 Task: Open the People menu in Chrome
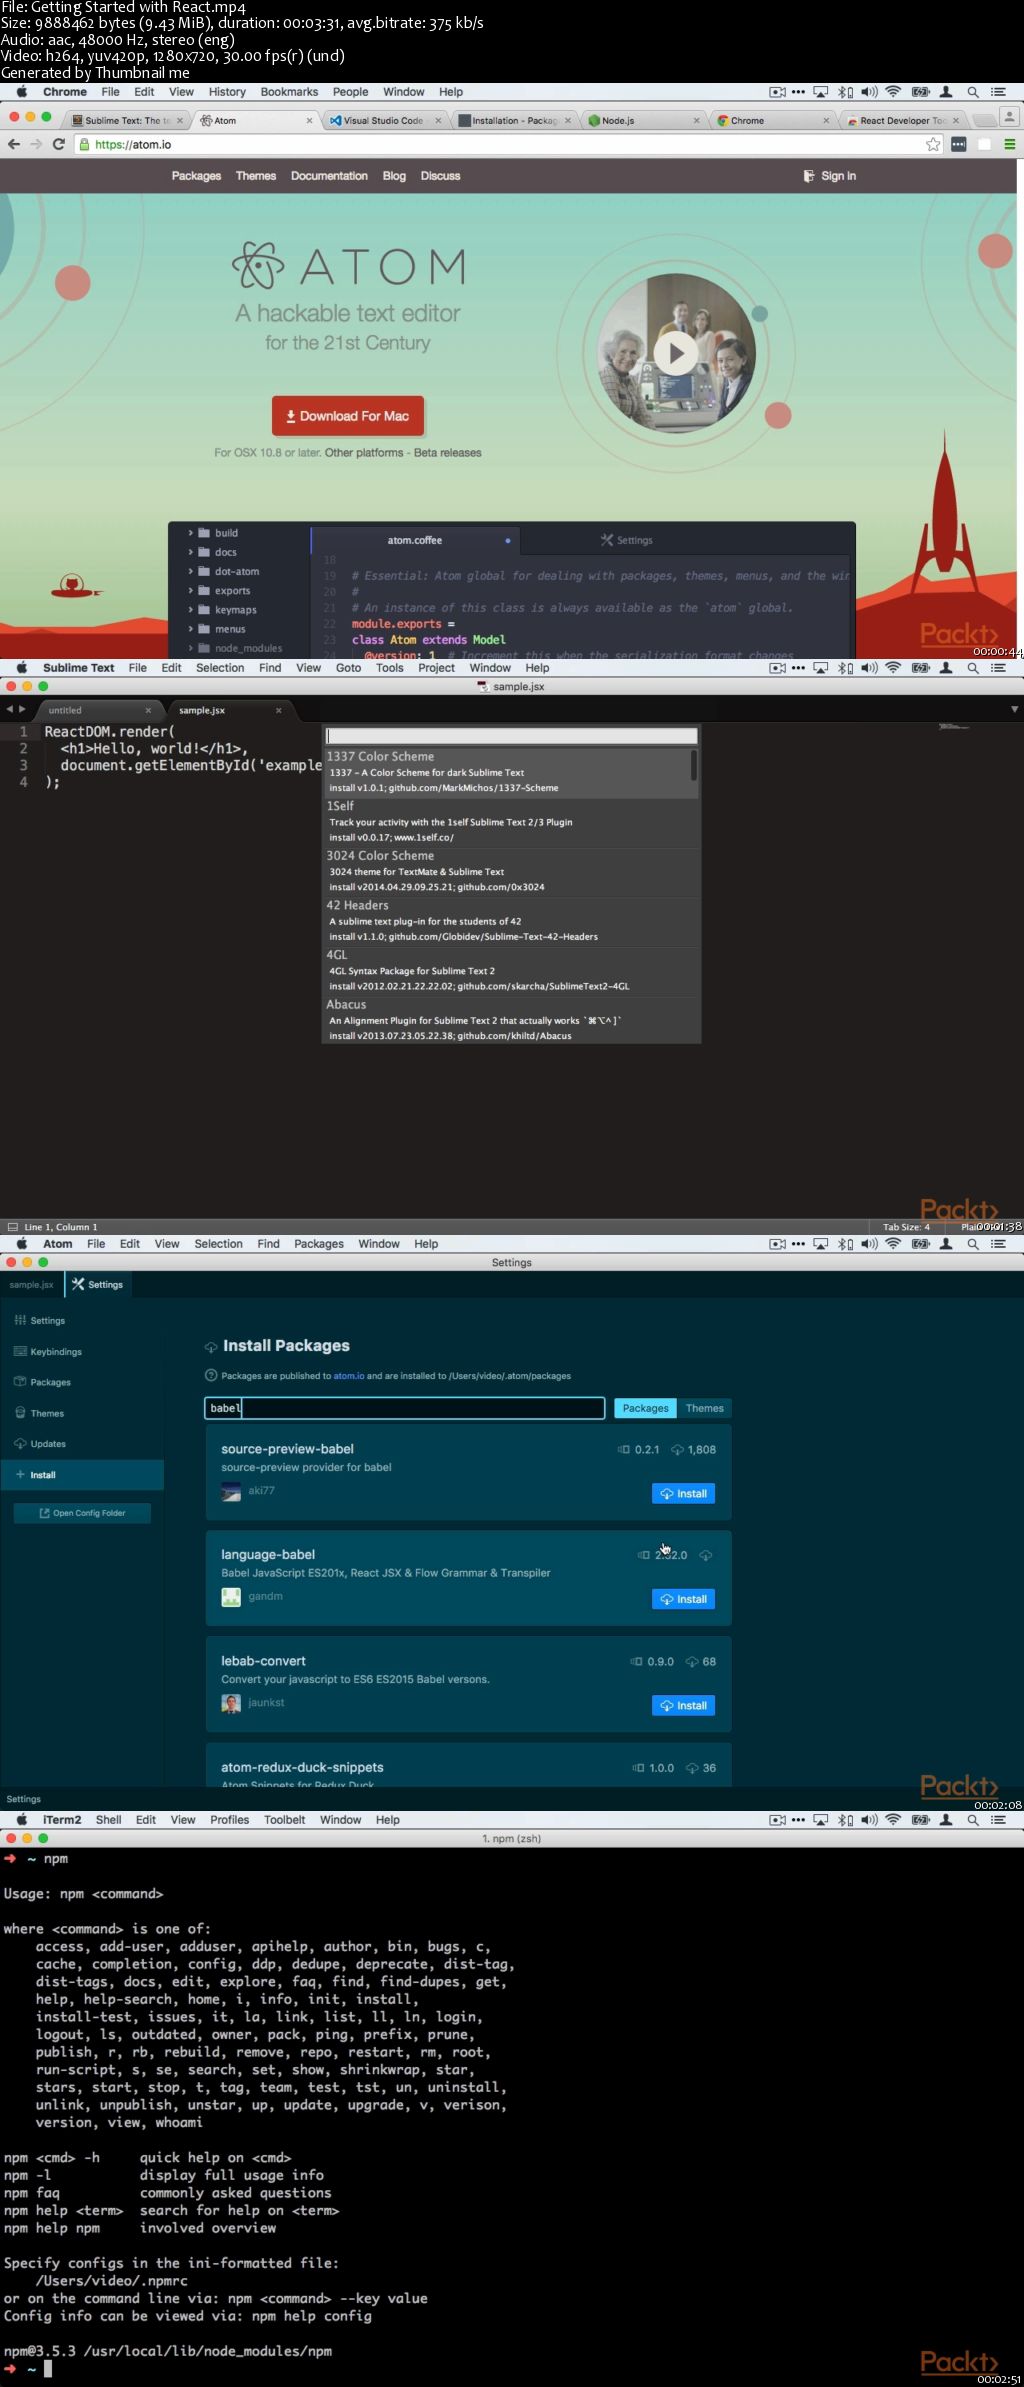pyautogui.click(x=350, y=92)
